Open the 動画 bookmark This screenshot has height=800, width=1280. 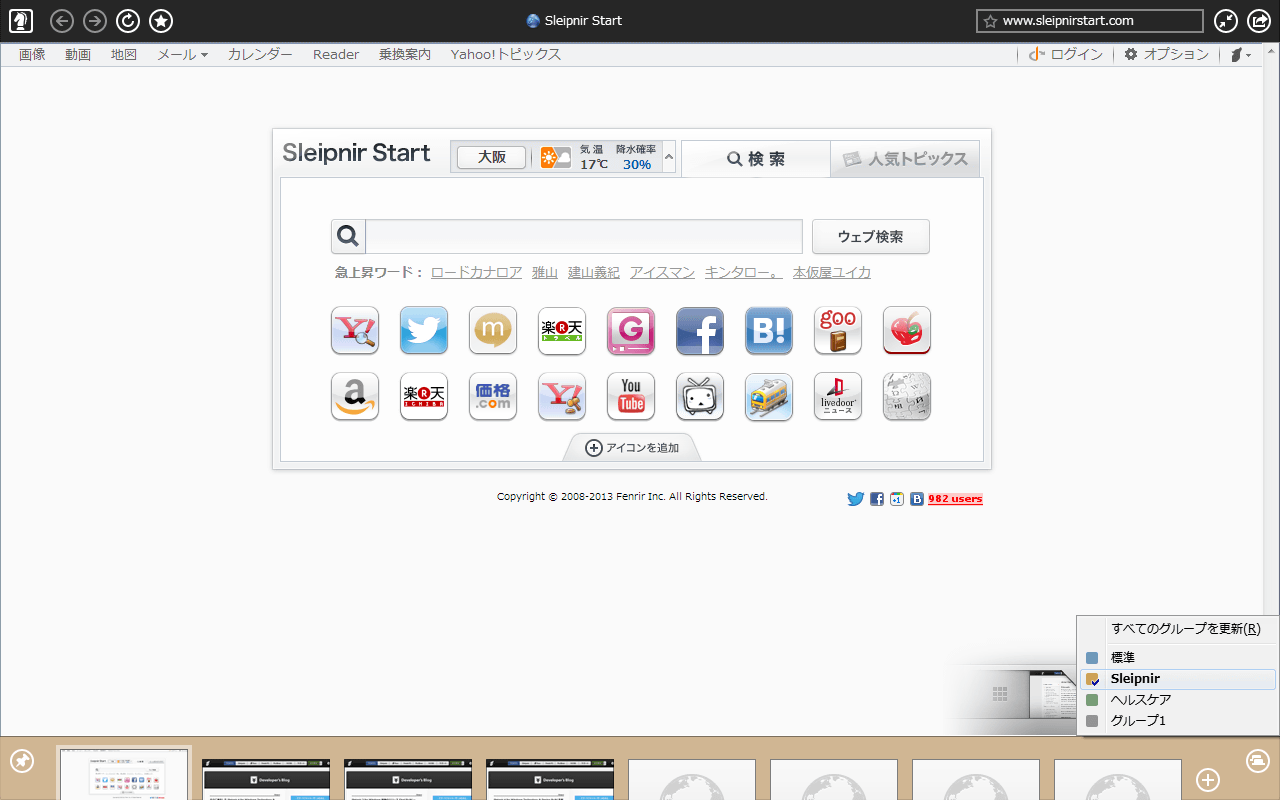78,55
